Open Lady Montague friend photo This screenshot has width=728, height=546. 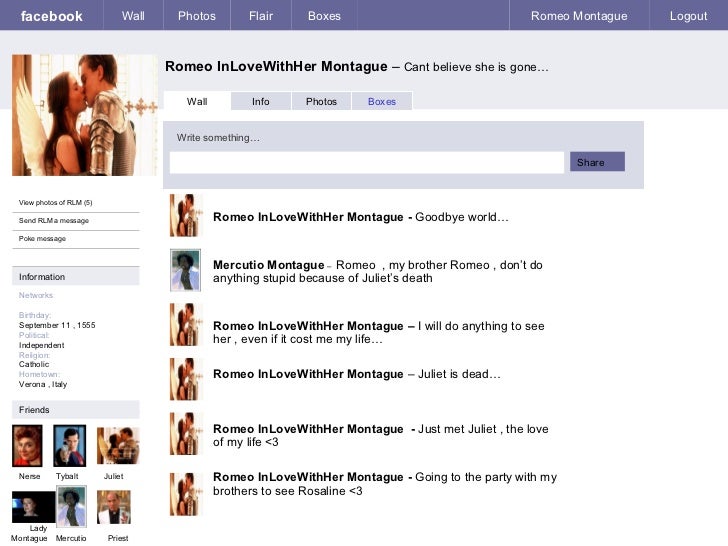[33, 507]
